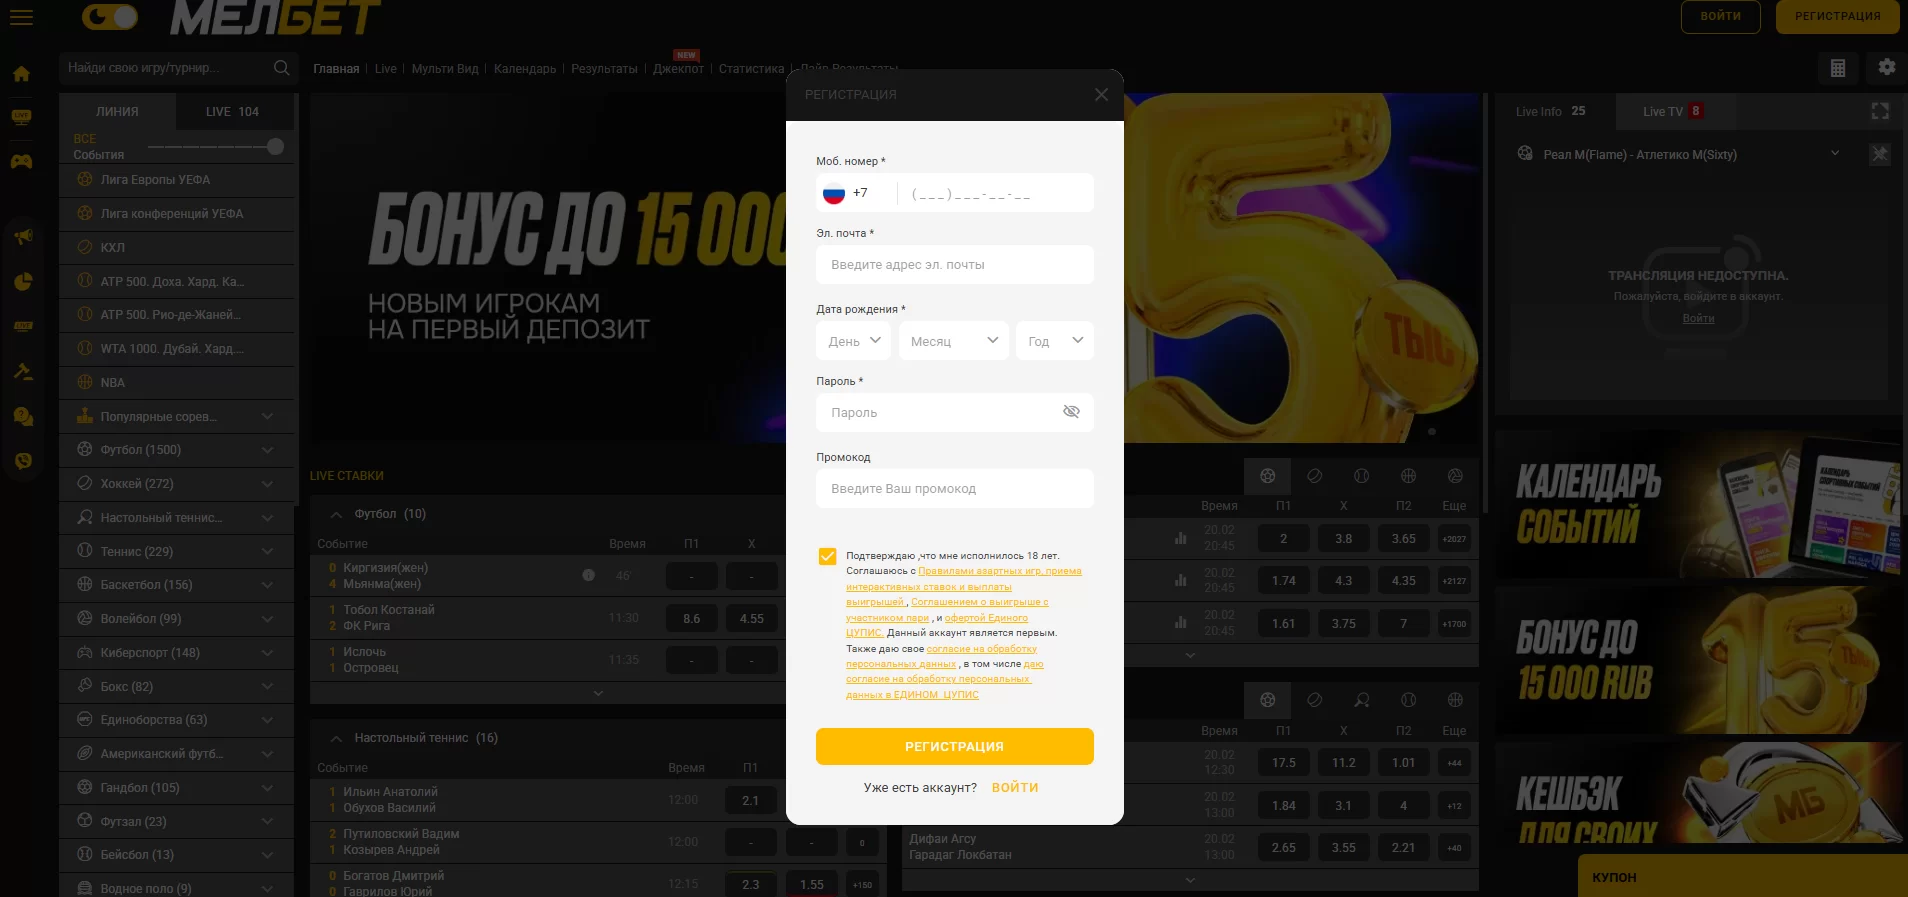Open the КУПОН bet slip tab
The height and width of the screenshot is (897, 1908).
[1742, 877]
